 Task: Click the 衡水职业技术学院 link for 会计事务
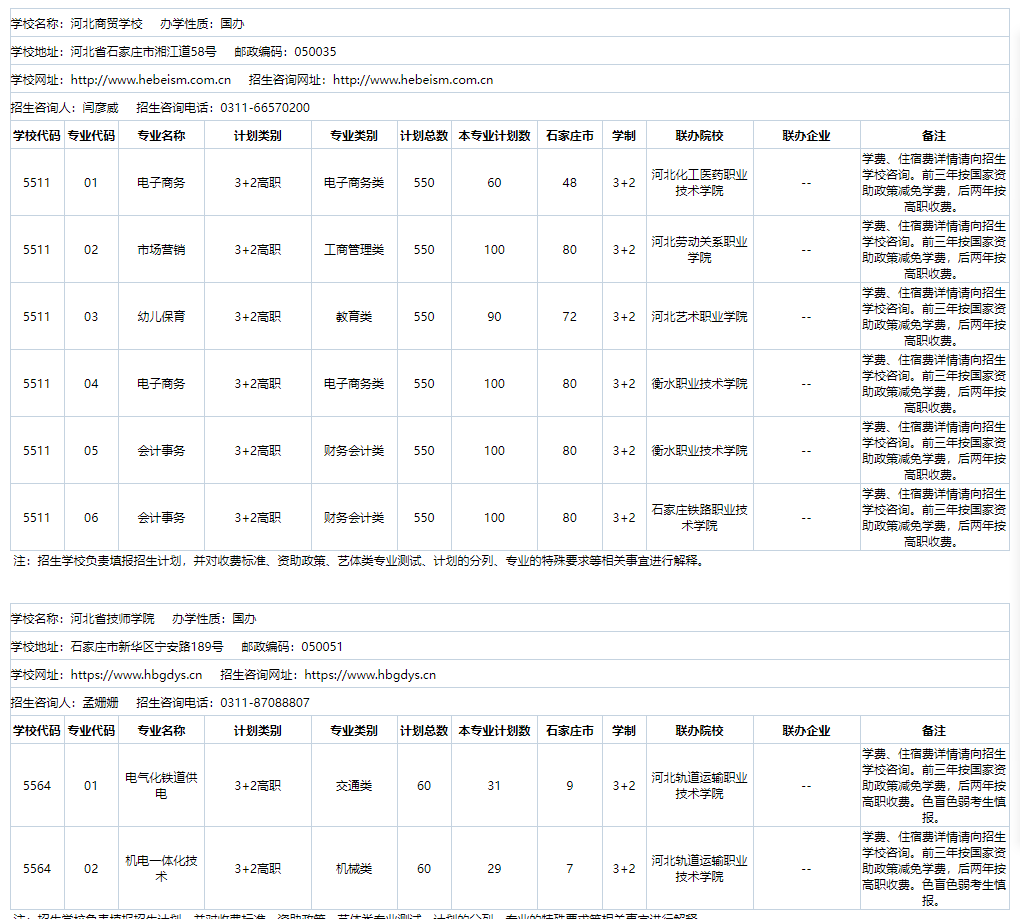click(700, 450)
